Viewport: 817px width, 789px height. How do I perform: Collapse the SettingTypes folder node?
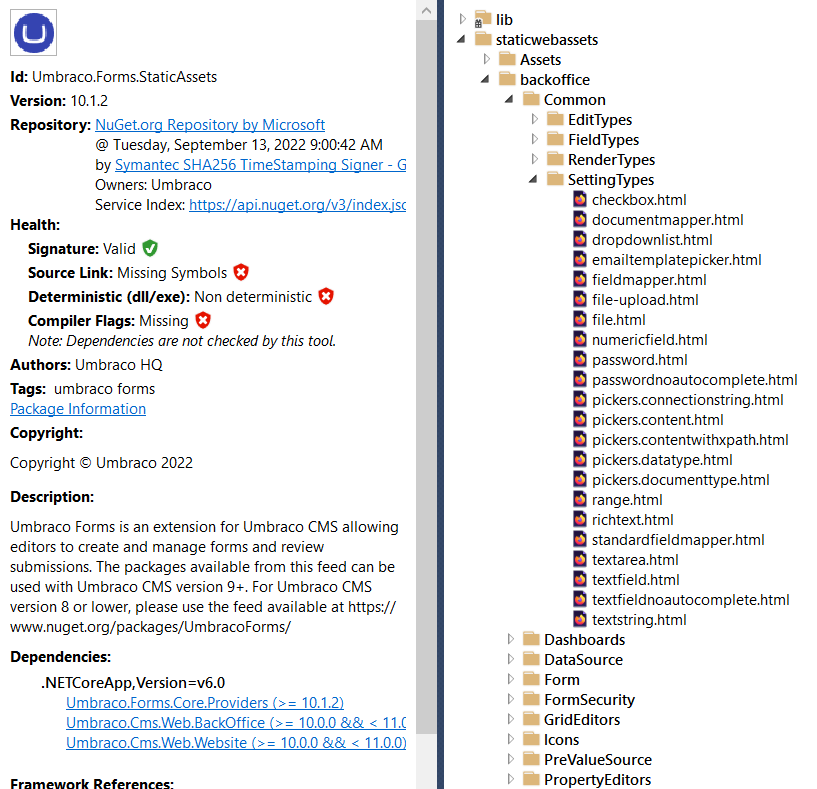pyautogui.click(x=534, y=179)
